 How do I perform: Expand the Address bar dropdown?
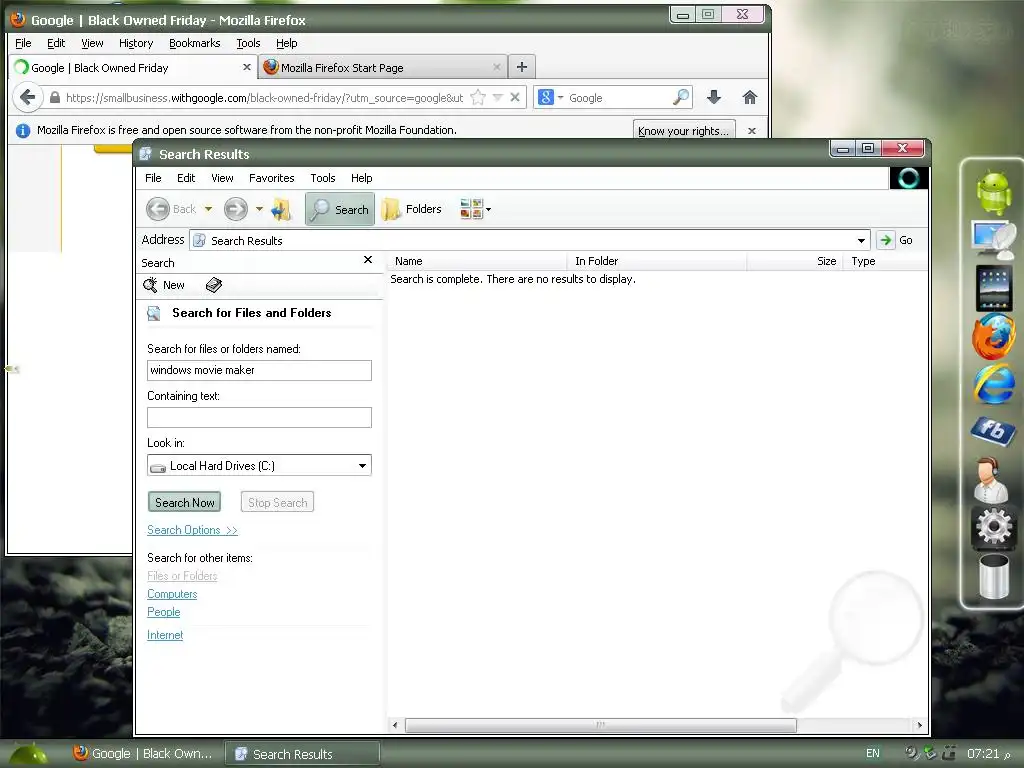coord(861,240)
